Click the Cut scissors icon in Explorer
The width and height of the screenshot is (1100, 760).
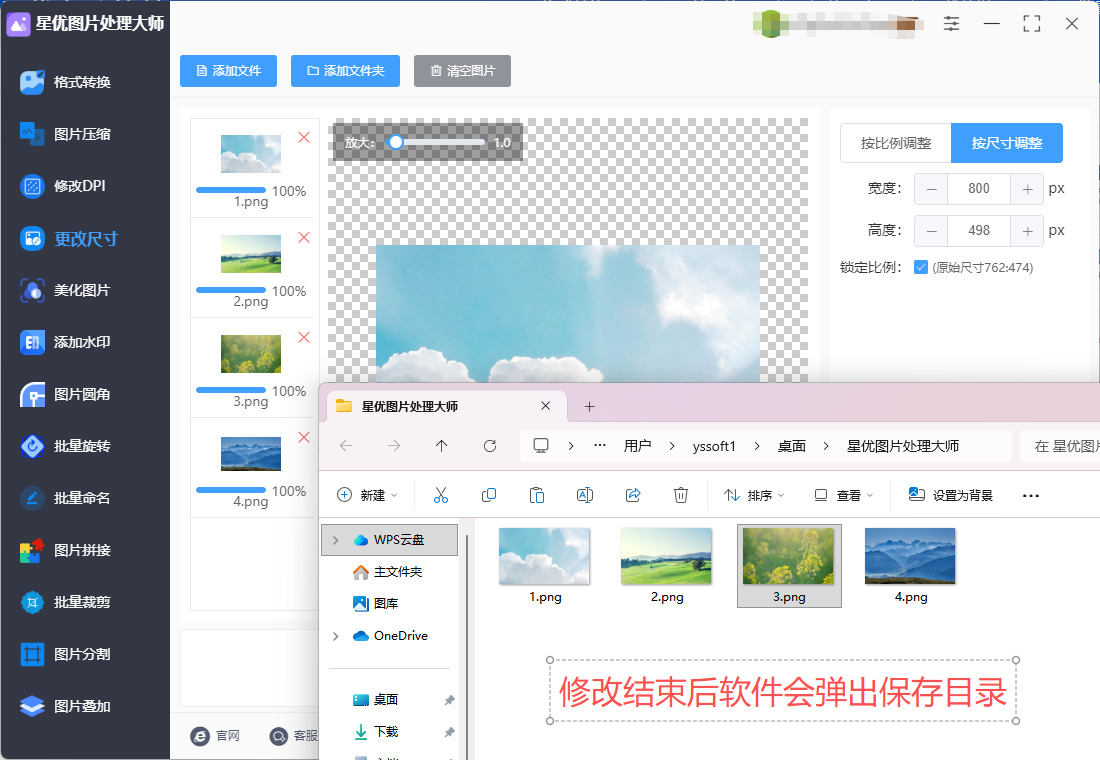tap(441, 495)
